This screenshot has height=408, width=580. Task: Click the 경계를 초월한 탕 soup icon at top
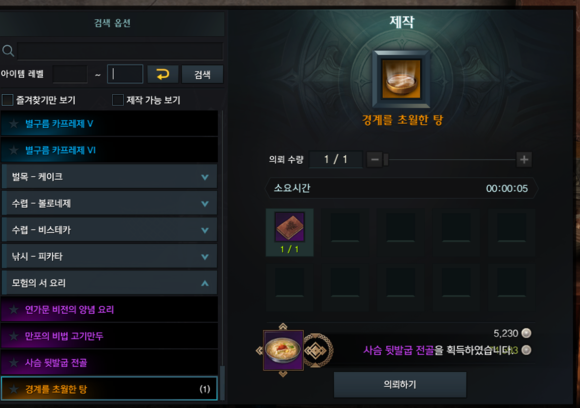[401, 79]
